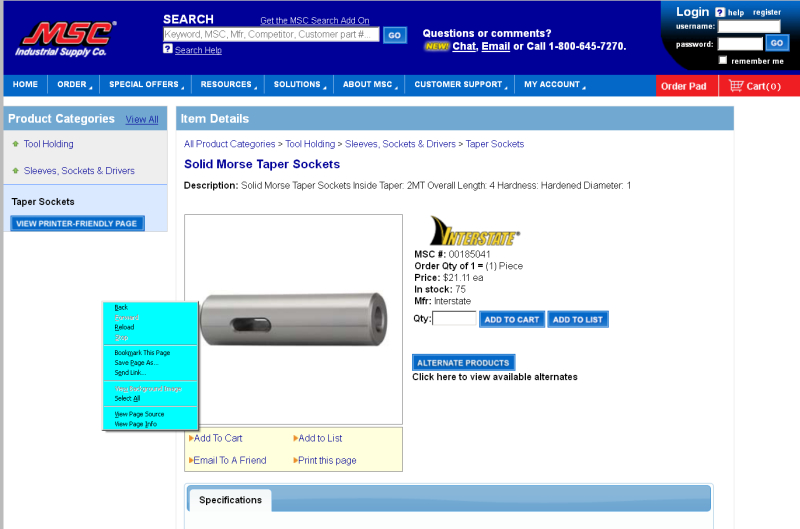Click the Taper Sockets breadcrumb link
800x529 pixels.
click(494, 144)
